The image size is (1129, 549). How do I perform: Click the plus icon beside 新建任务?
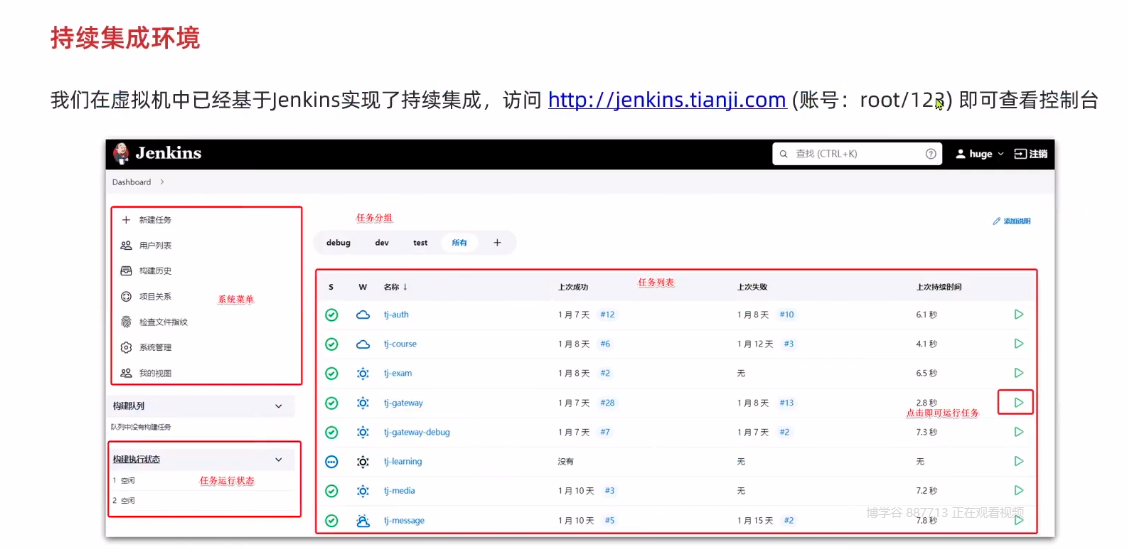click(126, 220)
